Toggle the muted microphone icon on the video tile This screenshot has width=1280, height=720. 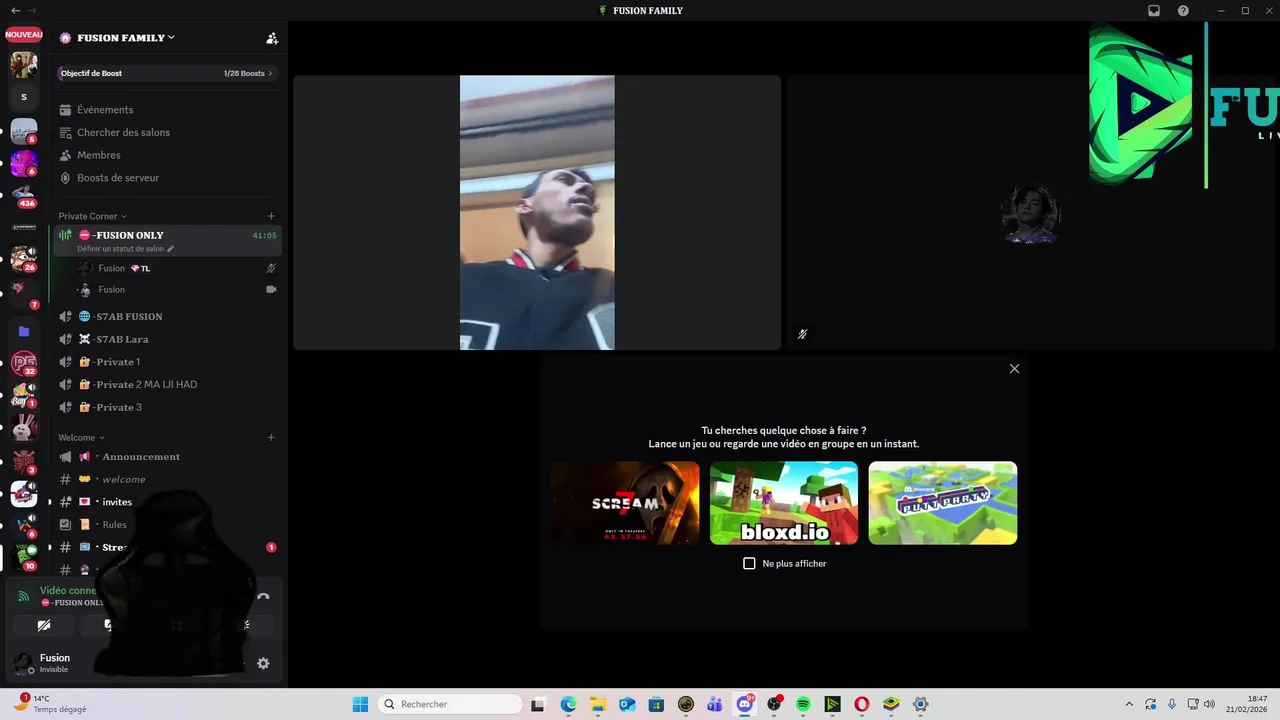pyautogui.click(x=802, y=334)
